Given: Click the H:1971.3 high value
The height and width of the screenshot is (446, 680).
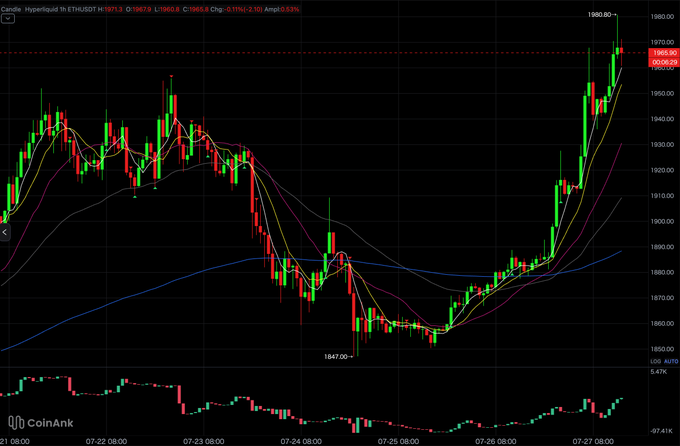Looking at the screenshot, I should [x=111, y=9].
